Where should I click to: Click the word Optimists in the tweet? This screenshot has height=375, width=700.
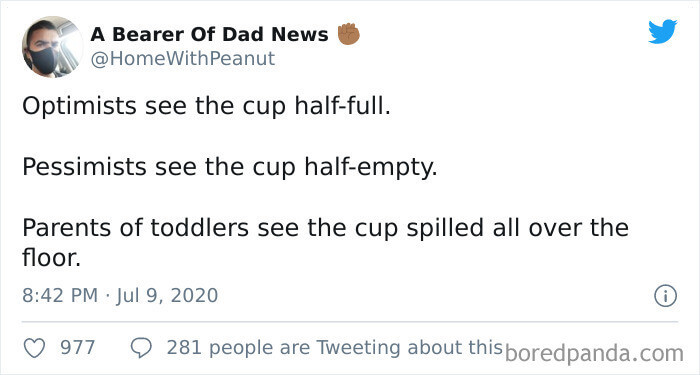point(79,107)
